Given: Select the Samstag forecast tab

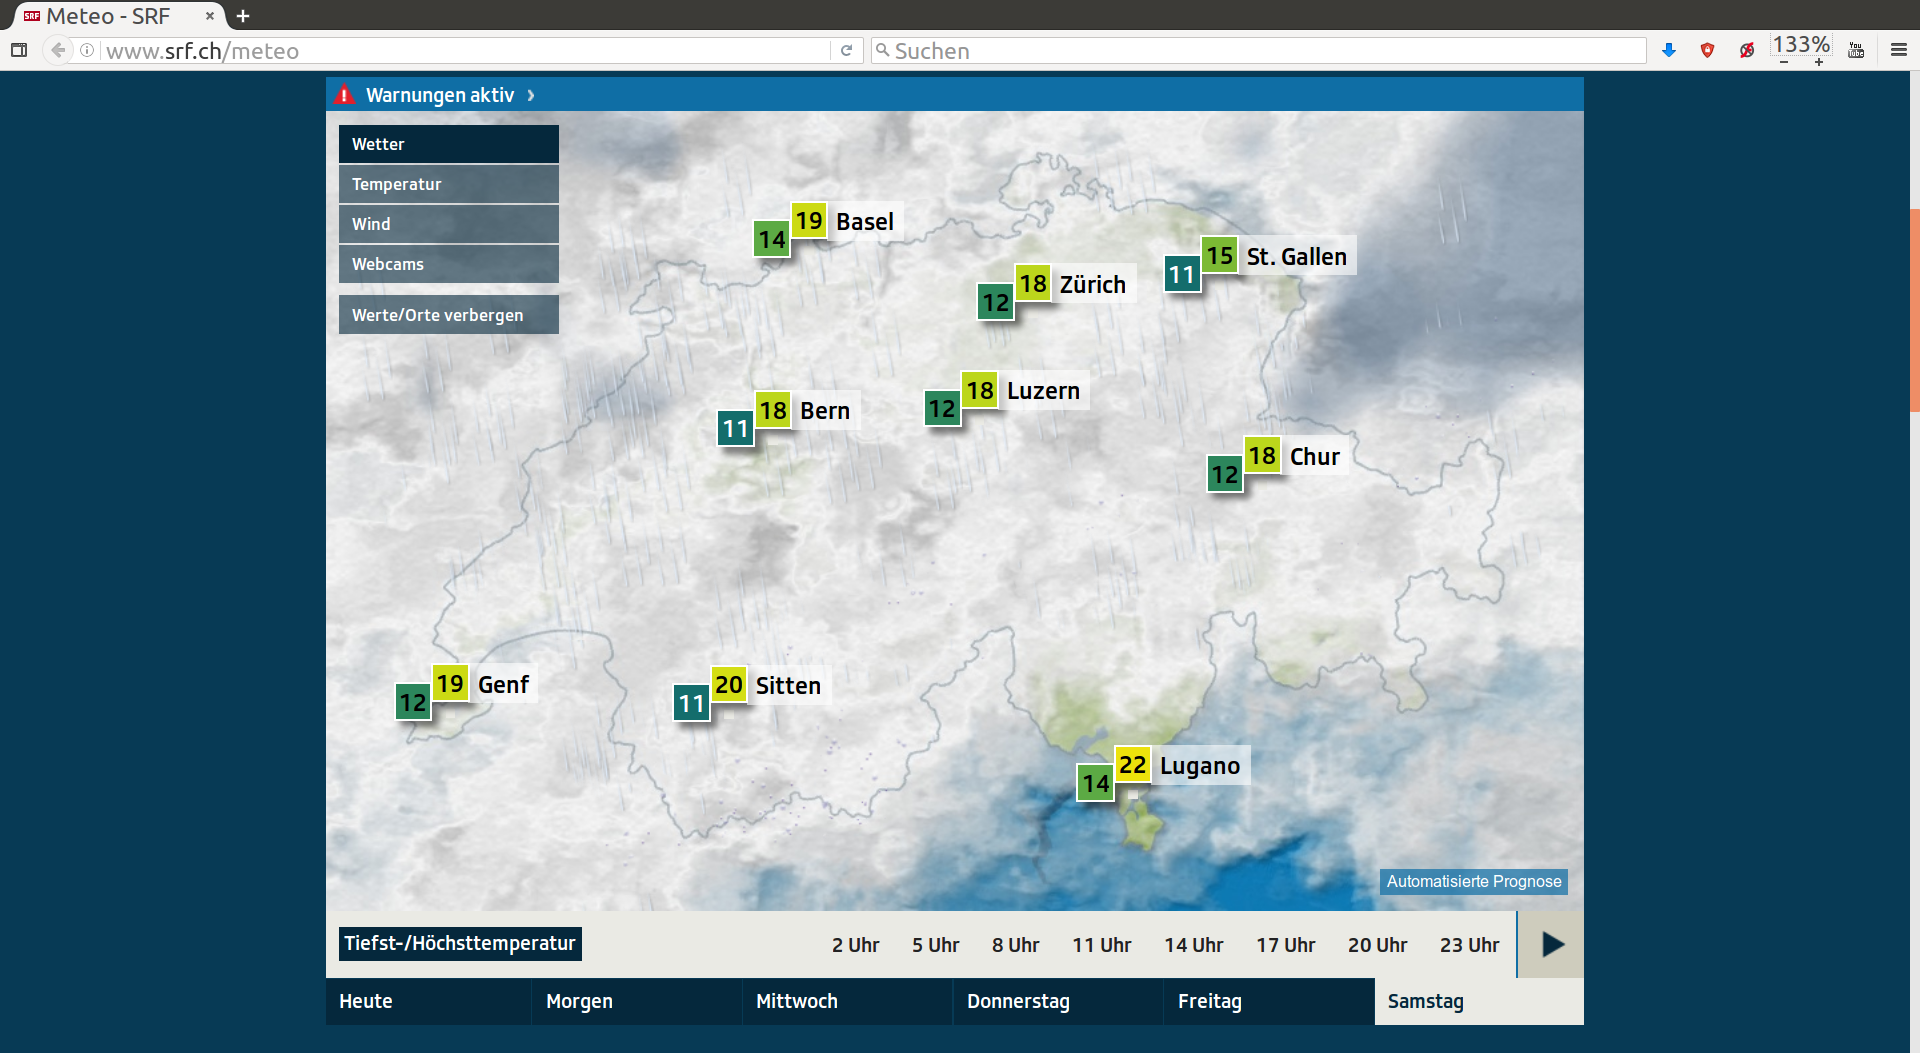Looking at the screenshot, I should [x=1479, y=1001].
